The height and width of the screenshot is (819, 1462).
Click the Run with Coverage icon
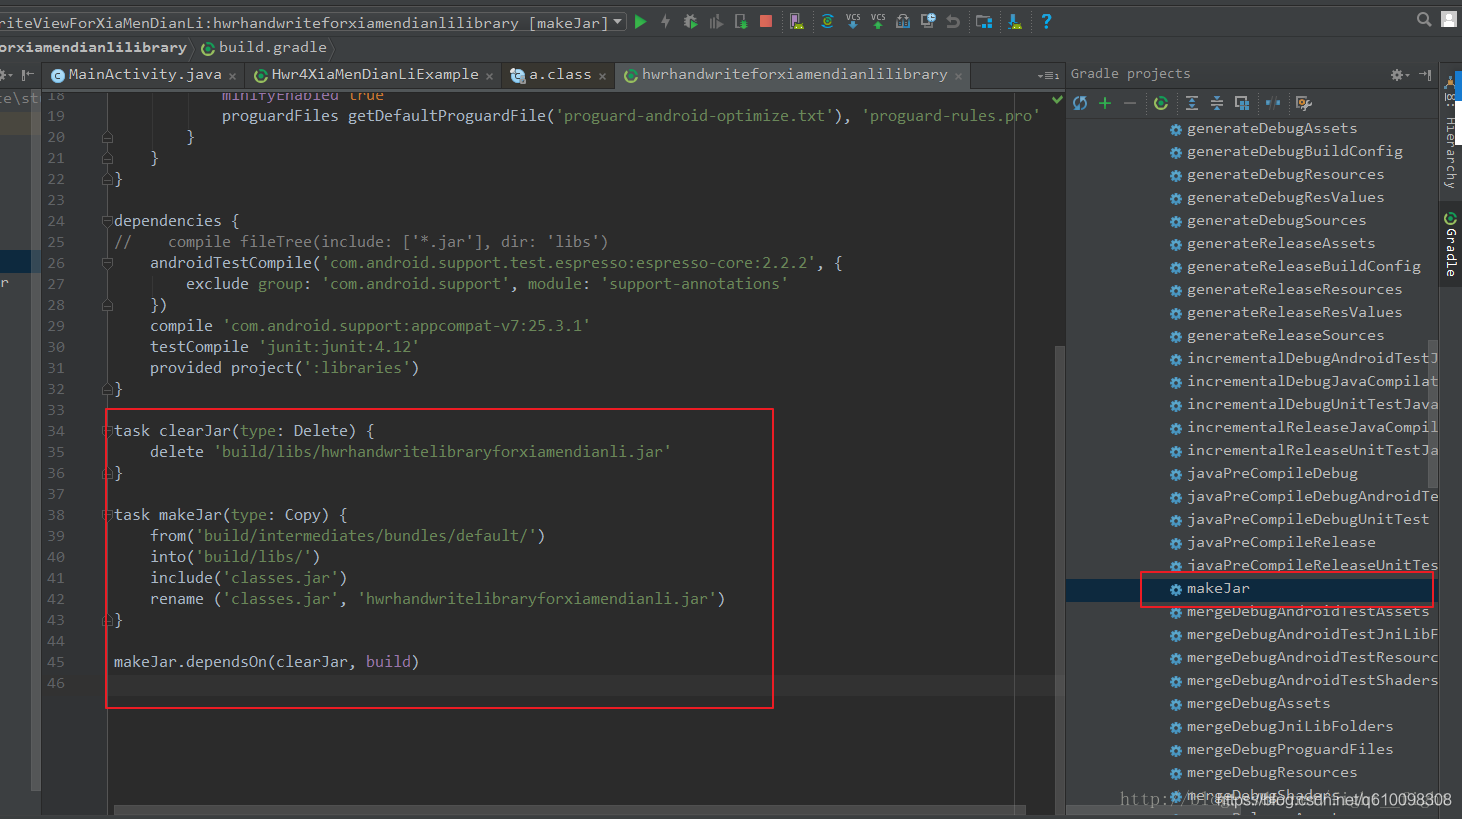pos(716,21)
